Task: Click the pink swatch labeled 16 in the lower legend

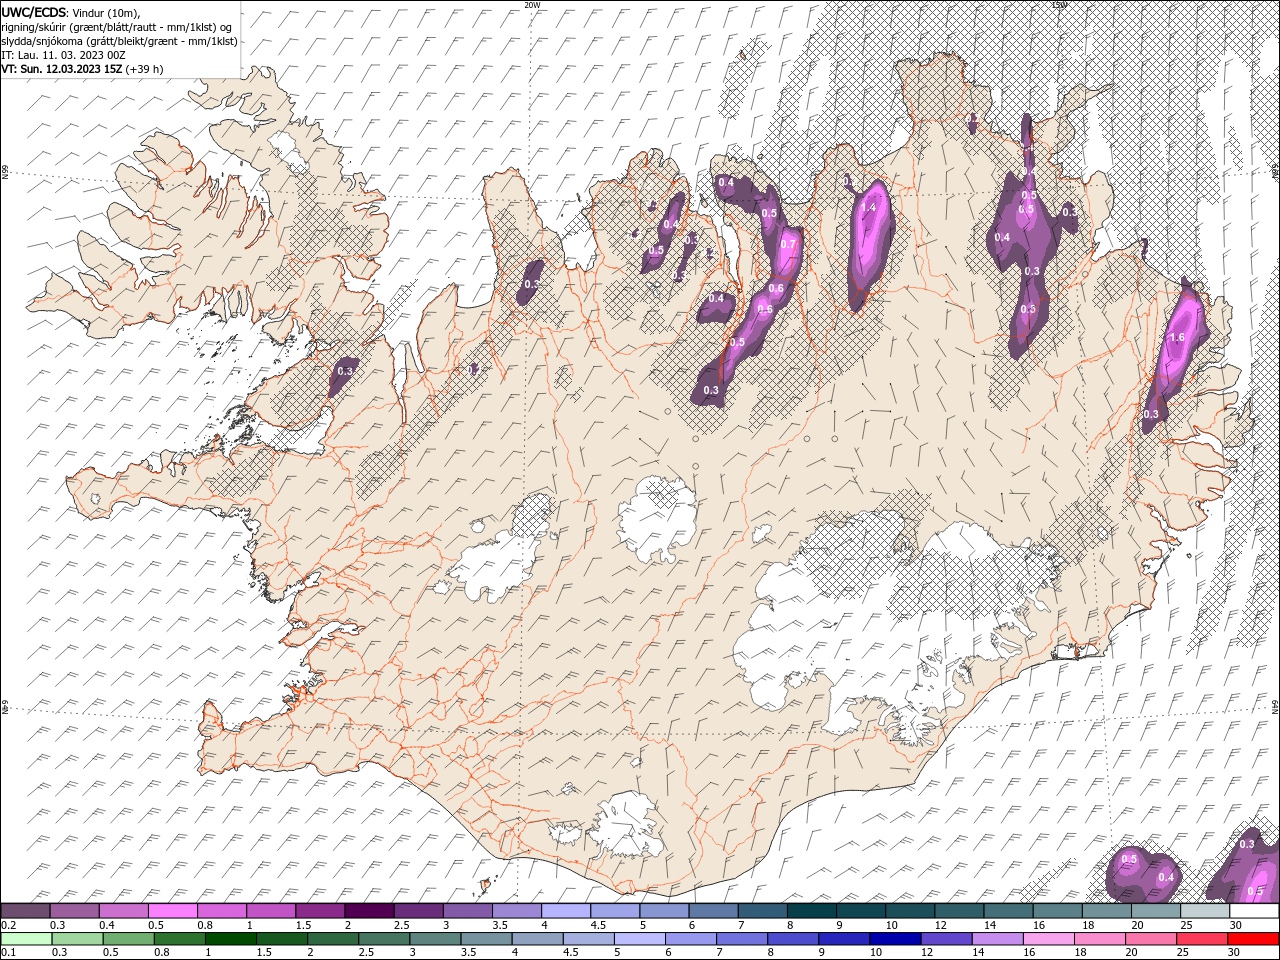Action: pyautogui.click(x=1047, y=939)
